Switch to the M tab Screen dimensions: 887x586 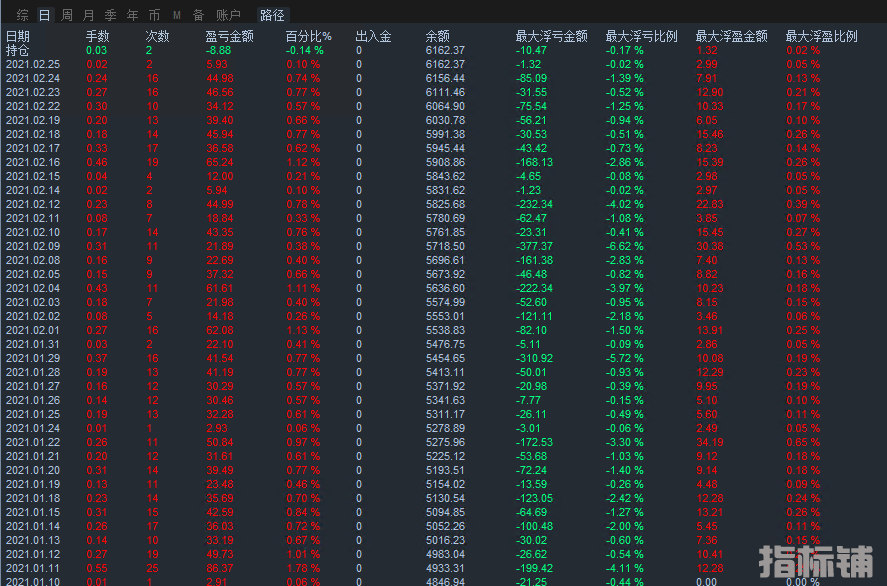tap(176, 15)
